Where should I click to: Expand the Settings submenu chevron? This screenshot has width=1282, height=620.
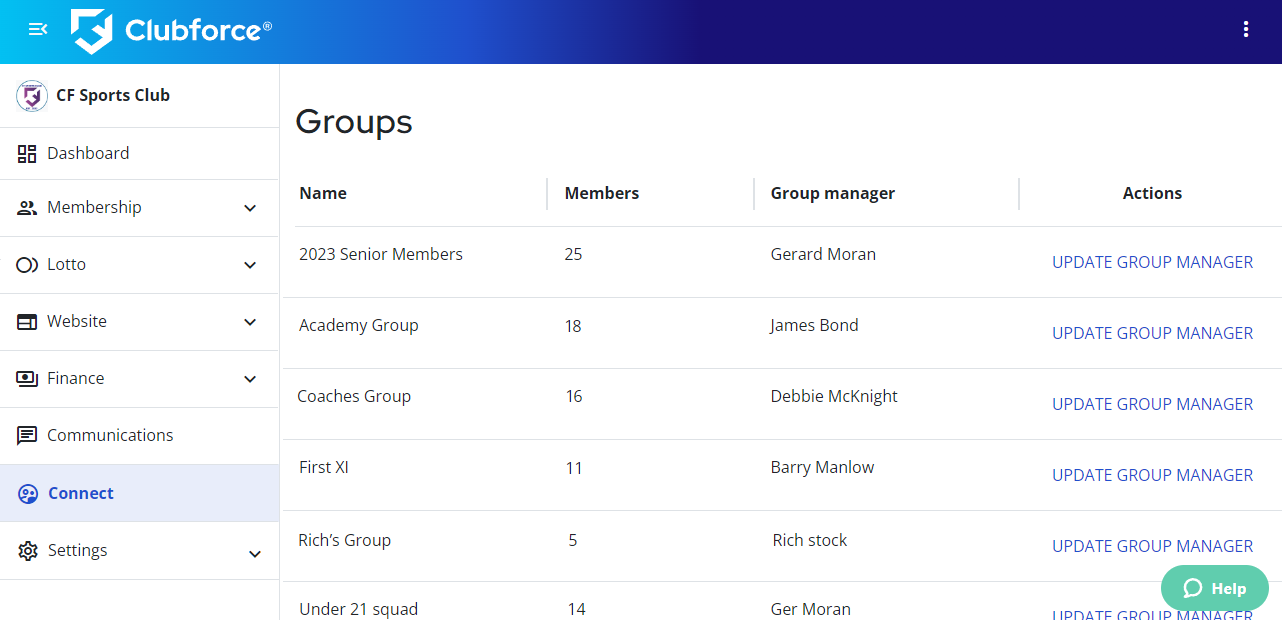pyautogui.click(x=255, y=554)
